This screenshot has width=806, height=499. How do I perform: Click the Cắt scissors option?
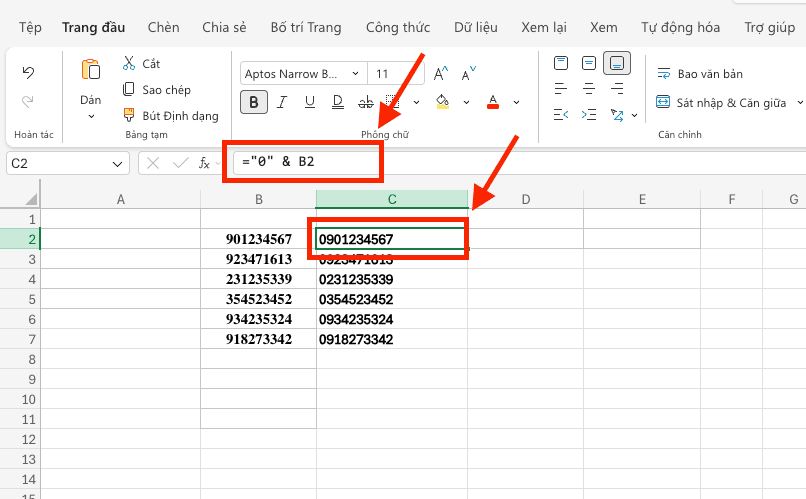(x=141, y=63)
